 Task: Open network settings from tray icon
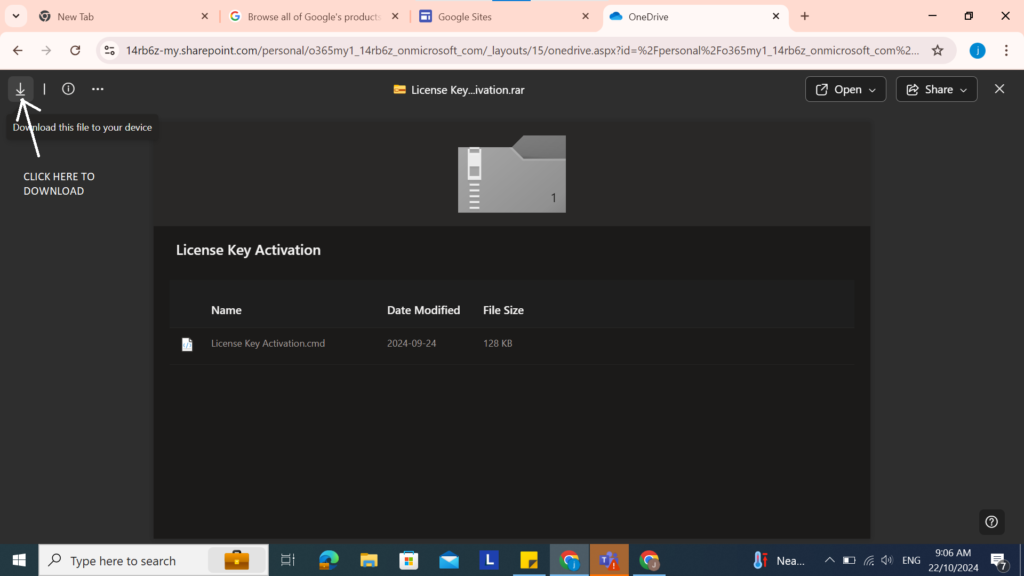(869, 560)
